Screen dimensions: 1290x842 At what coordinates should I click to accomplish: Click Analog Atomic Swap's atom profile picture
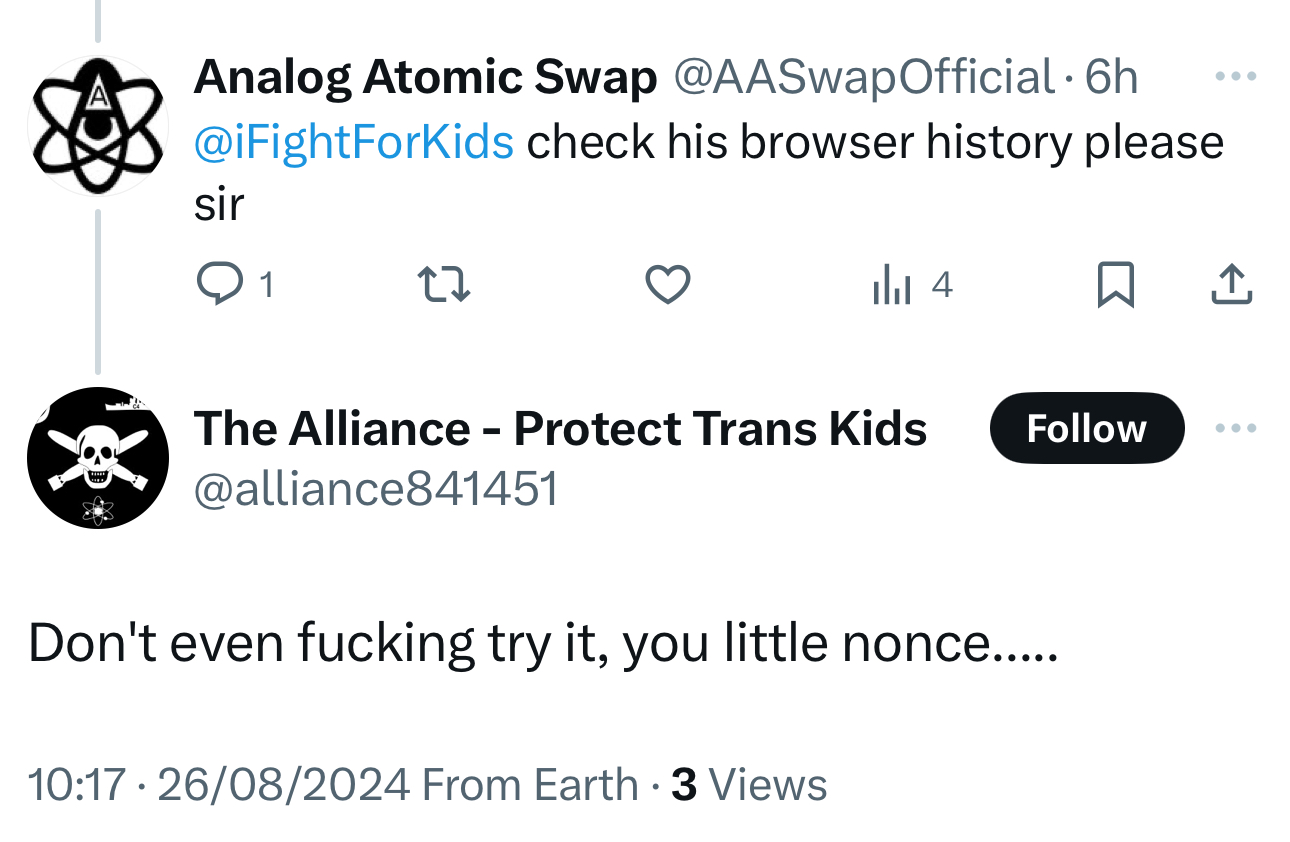pyautogui.click(x=97, y=126)
